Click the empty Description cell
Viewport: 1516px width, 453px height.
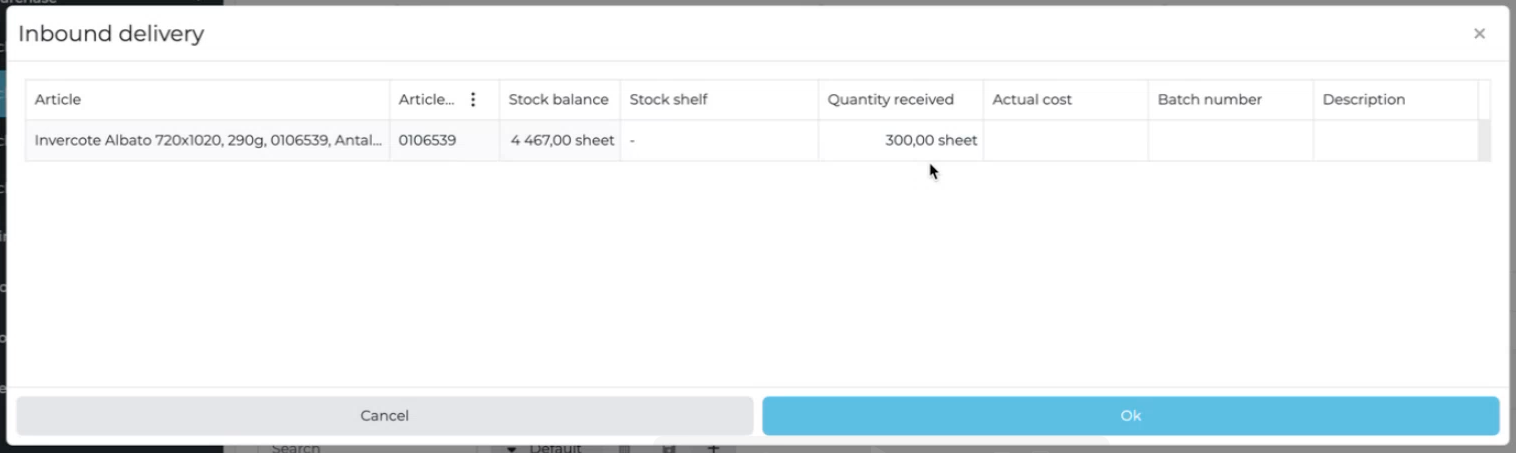pos(1395,141)
